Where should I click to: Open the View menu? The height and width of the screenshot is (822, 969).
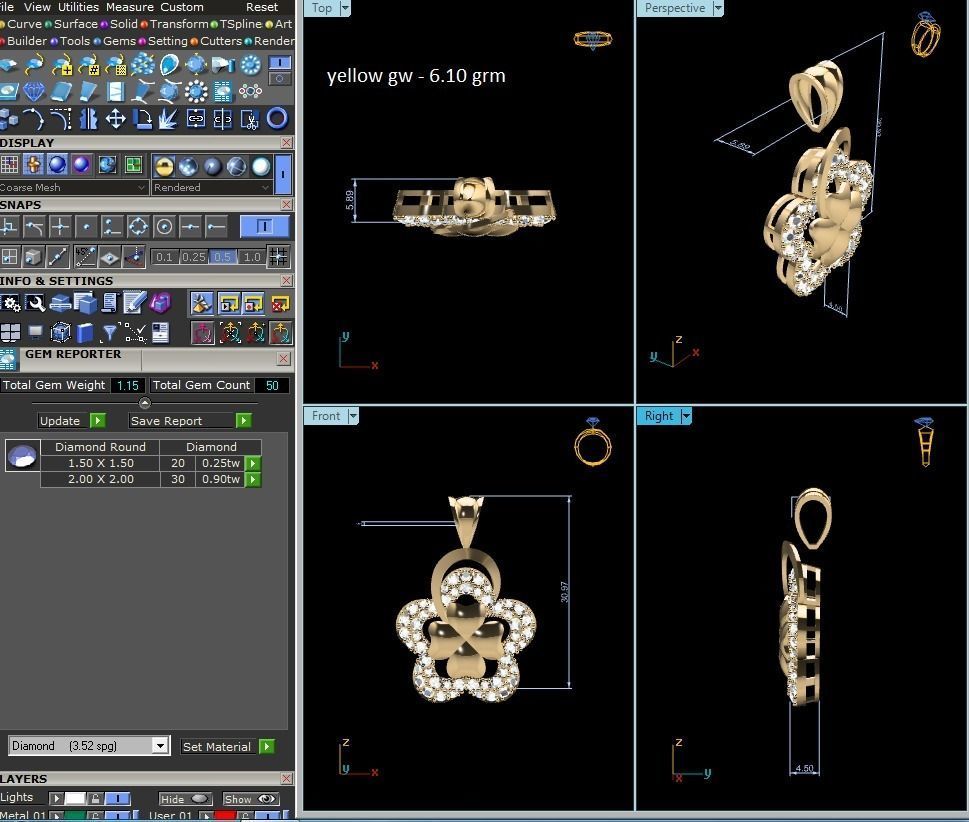pyautogui.click(x=37, y=7)
